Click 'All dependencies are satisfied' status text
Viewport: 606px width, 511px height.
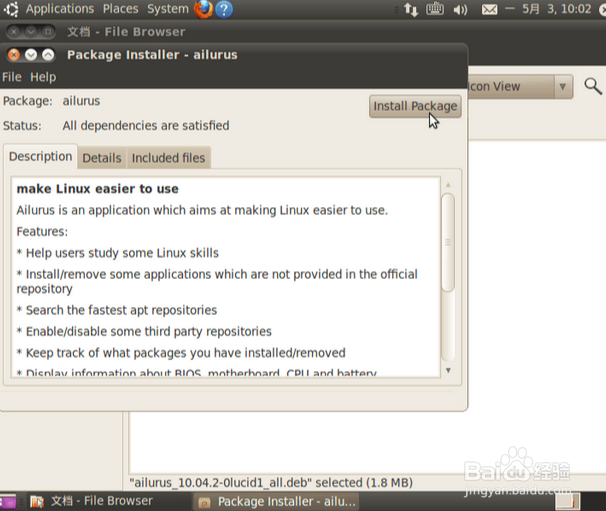tap(146, 126)
